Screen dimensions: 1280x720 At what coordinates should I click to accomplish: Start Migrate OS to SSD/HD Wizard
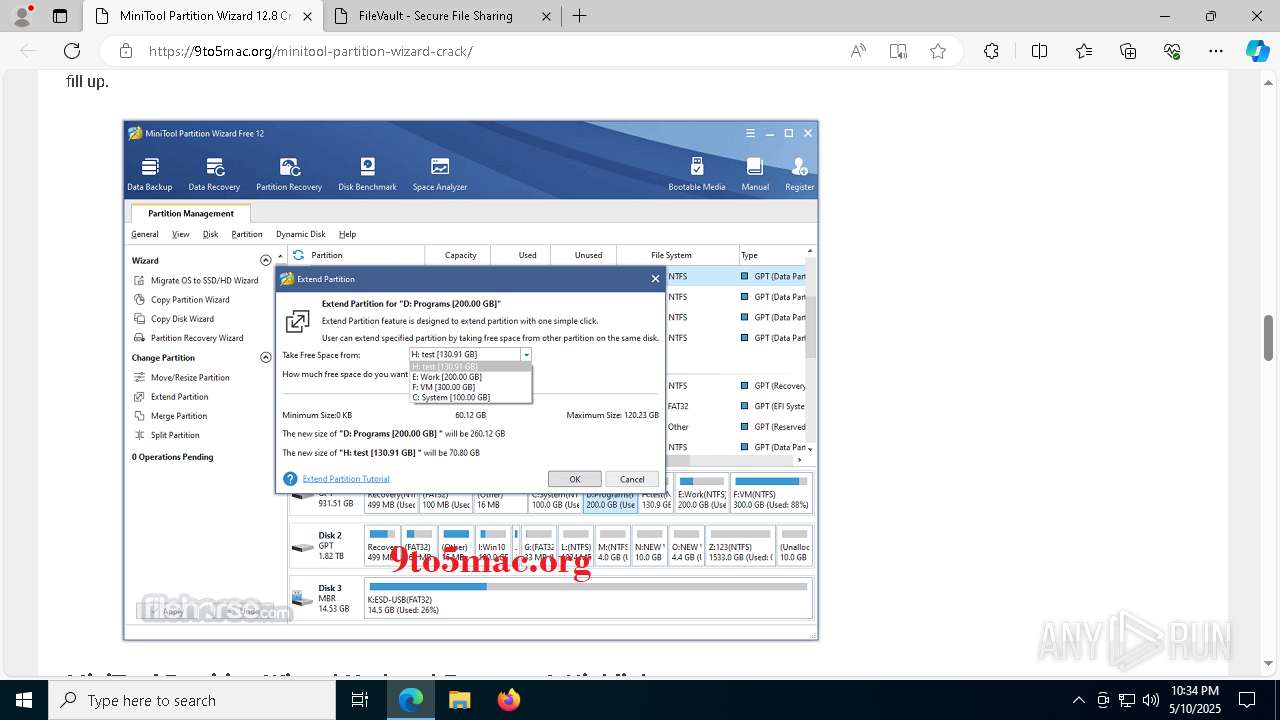click(x=196, y=280)
